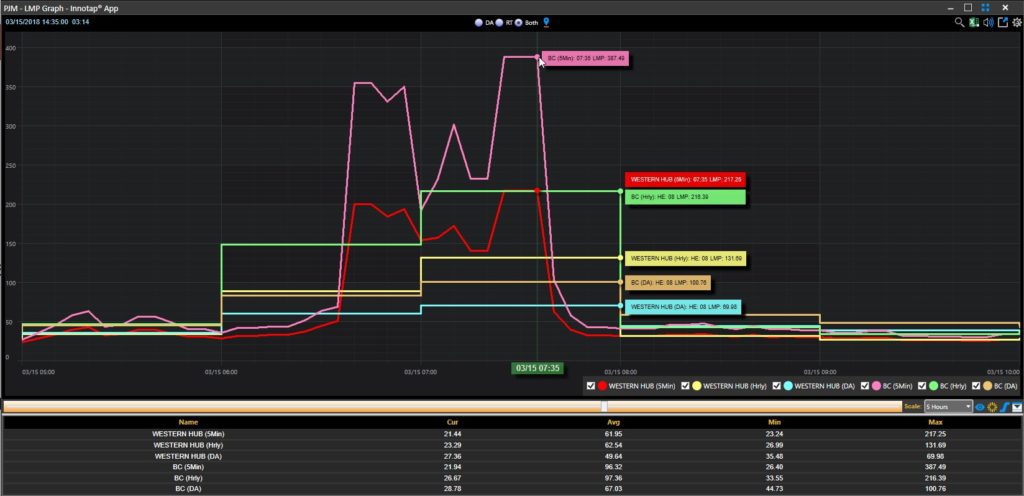The width and height of the screenshot is (1024, 496).
Task: Click the yellow WESTERN HUB (Hrly) legend swatch
Action: click(x=696, y=386)
